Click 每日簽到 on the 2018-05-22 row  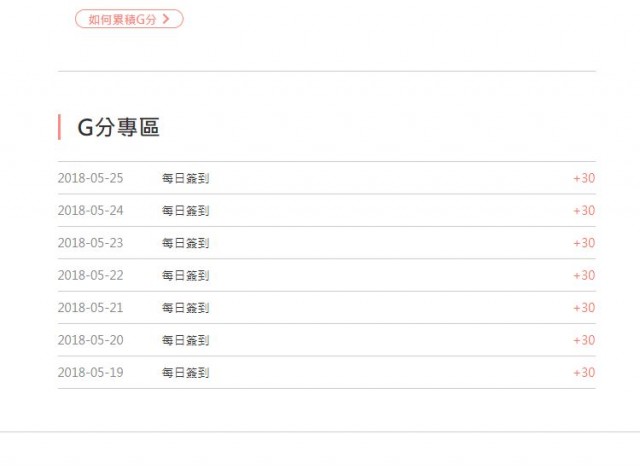tap(185, 275)
